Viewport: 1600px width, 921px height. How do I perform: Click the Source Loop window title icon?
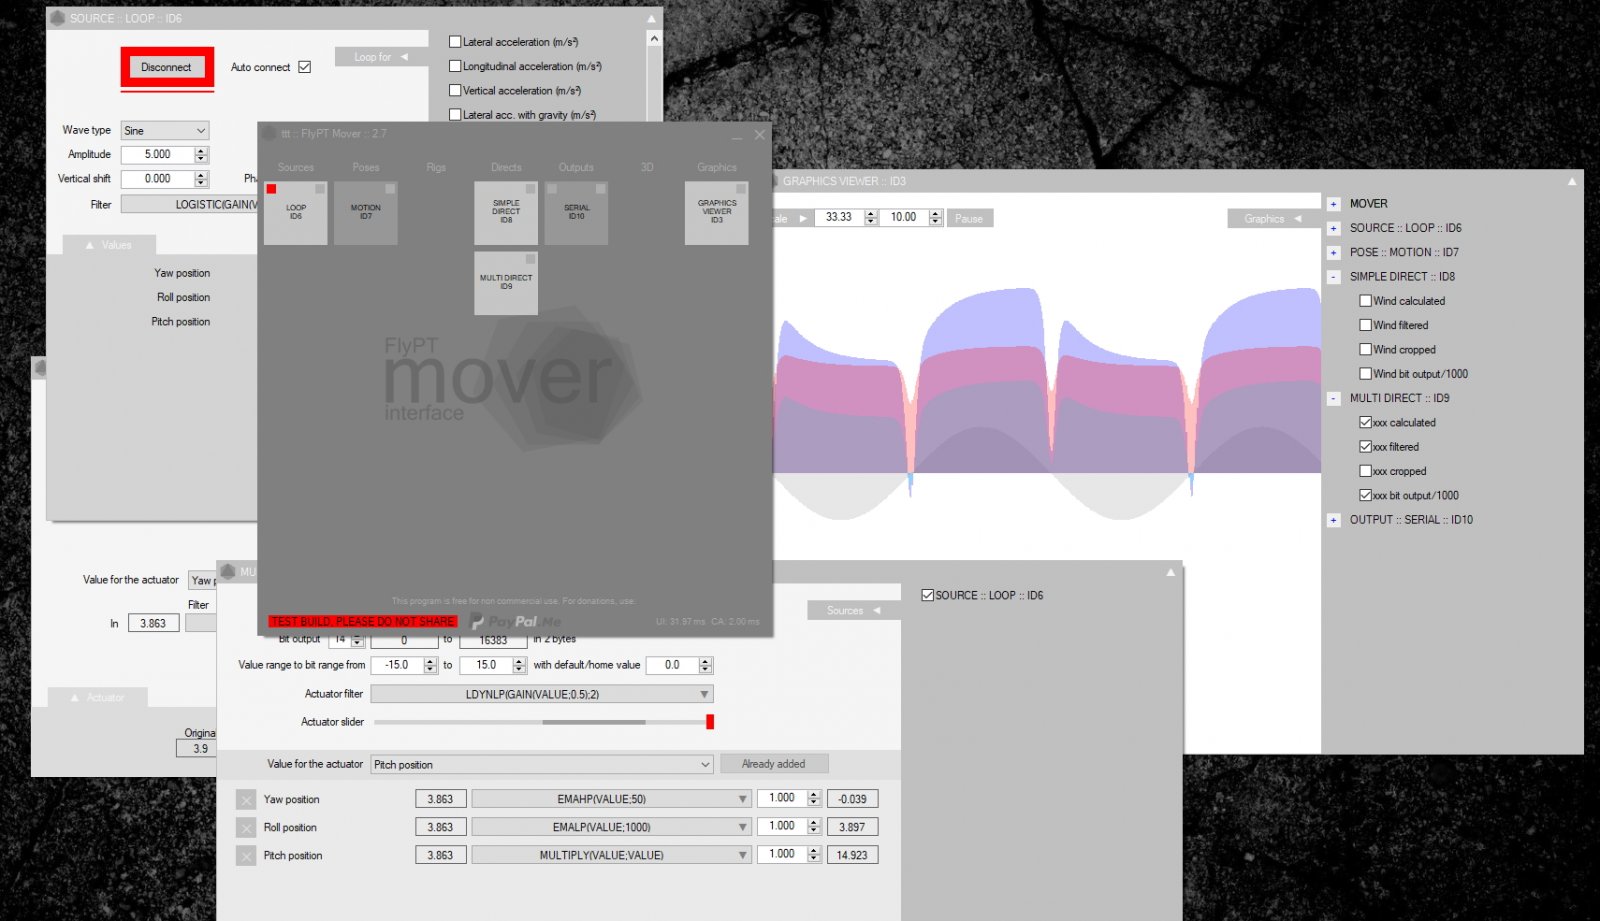coord(58,18)
